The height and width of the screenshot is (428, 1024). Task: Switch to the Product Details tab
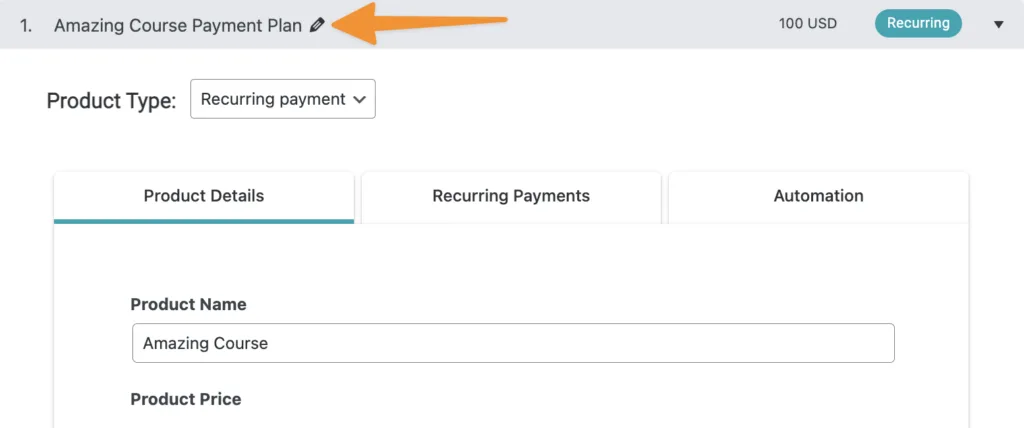pos(204,196)
